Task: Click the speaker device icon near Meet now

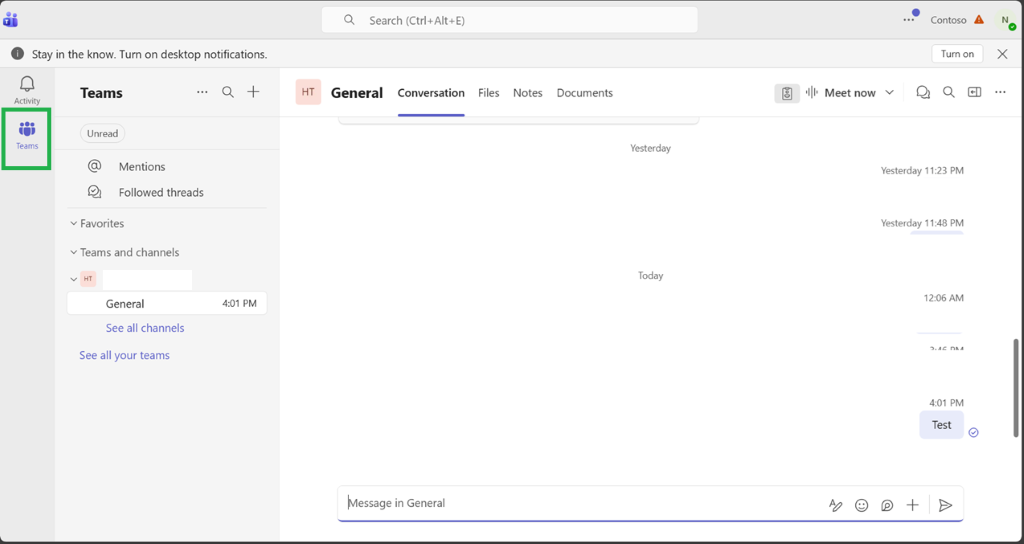Action: tap(787, 93)
